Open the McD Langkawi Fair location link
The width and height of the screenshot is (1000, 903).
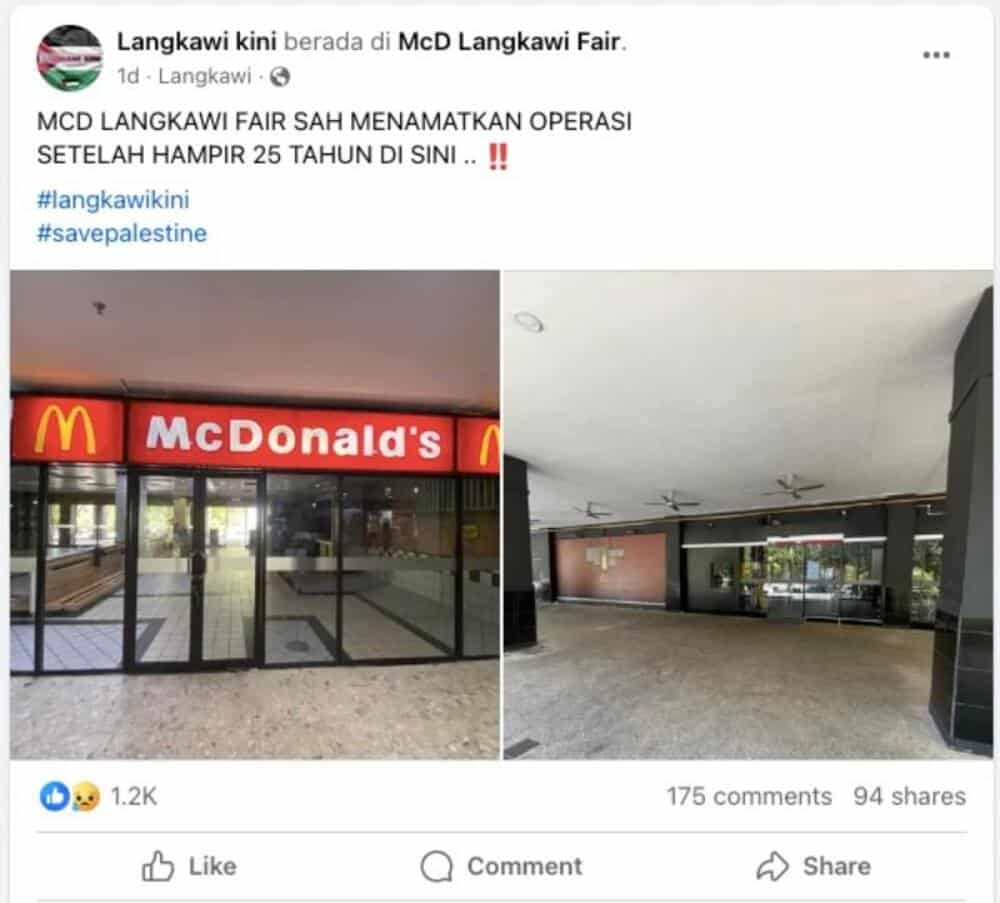point(510,41)
